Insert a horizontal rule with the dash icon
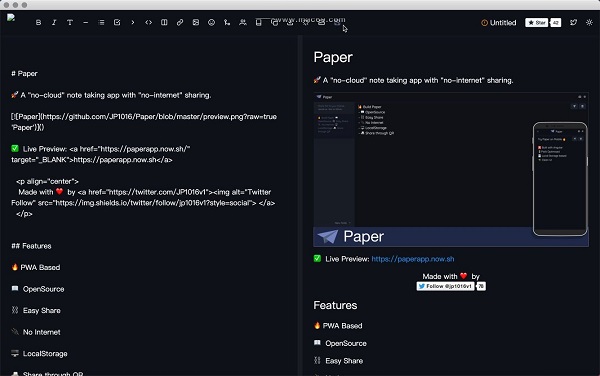Image resolution: width=600 pixels, height=376 pixels. 86,23
